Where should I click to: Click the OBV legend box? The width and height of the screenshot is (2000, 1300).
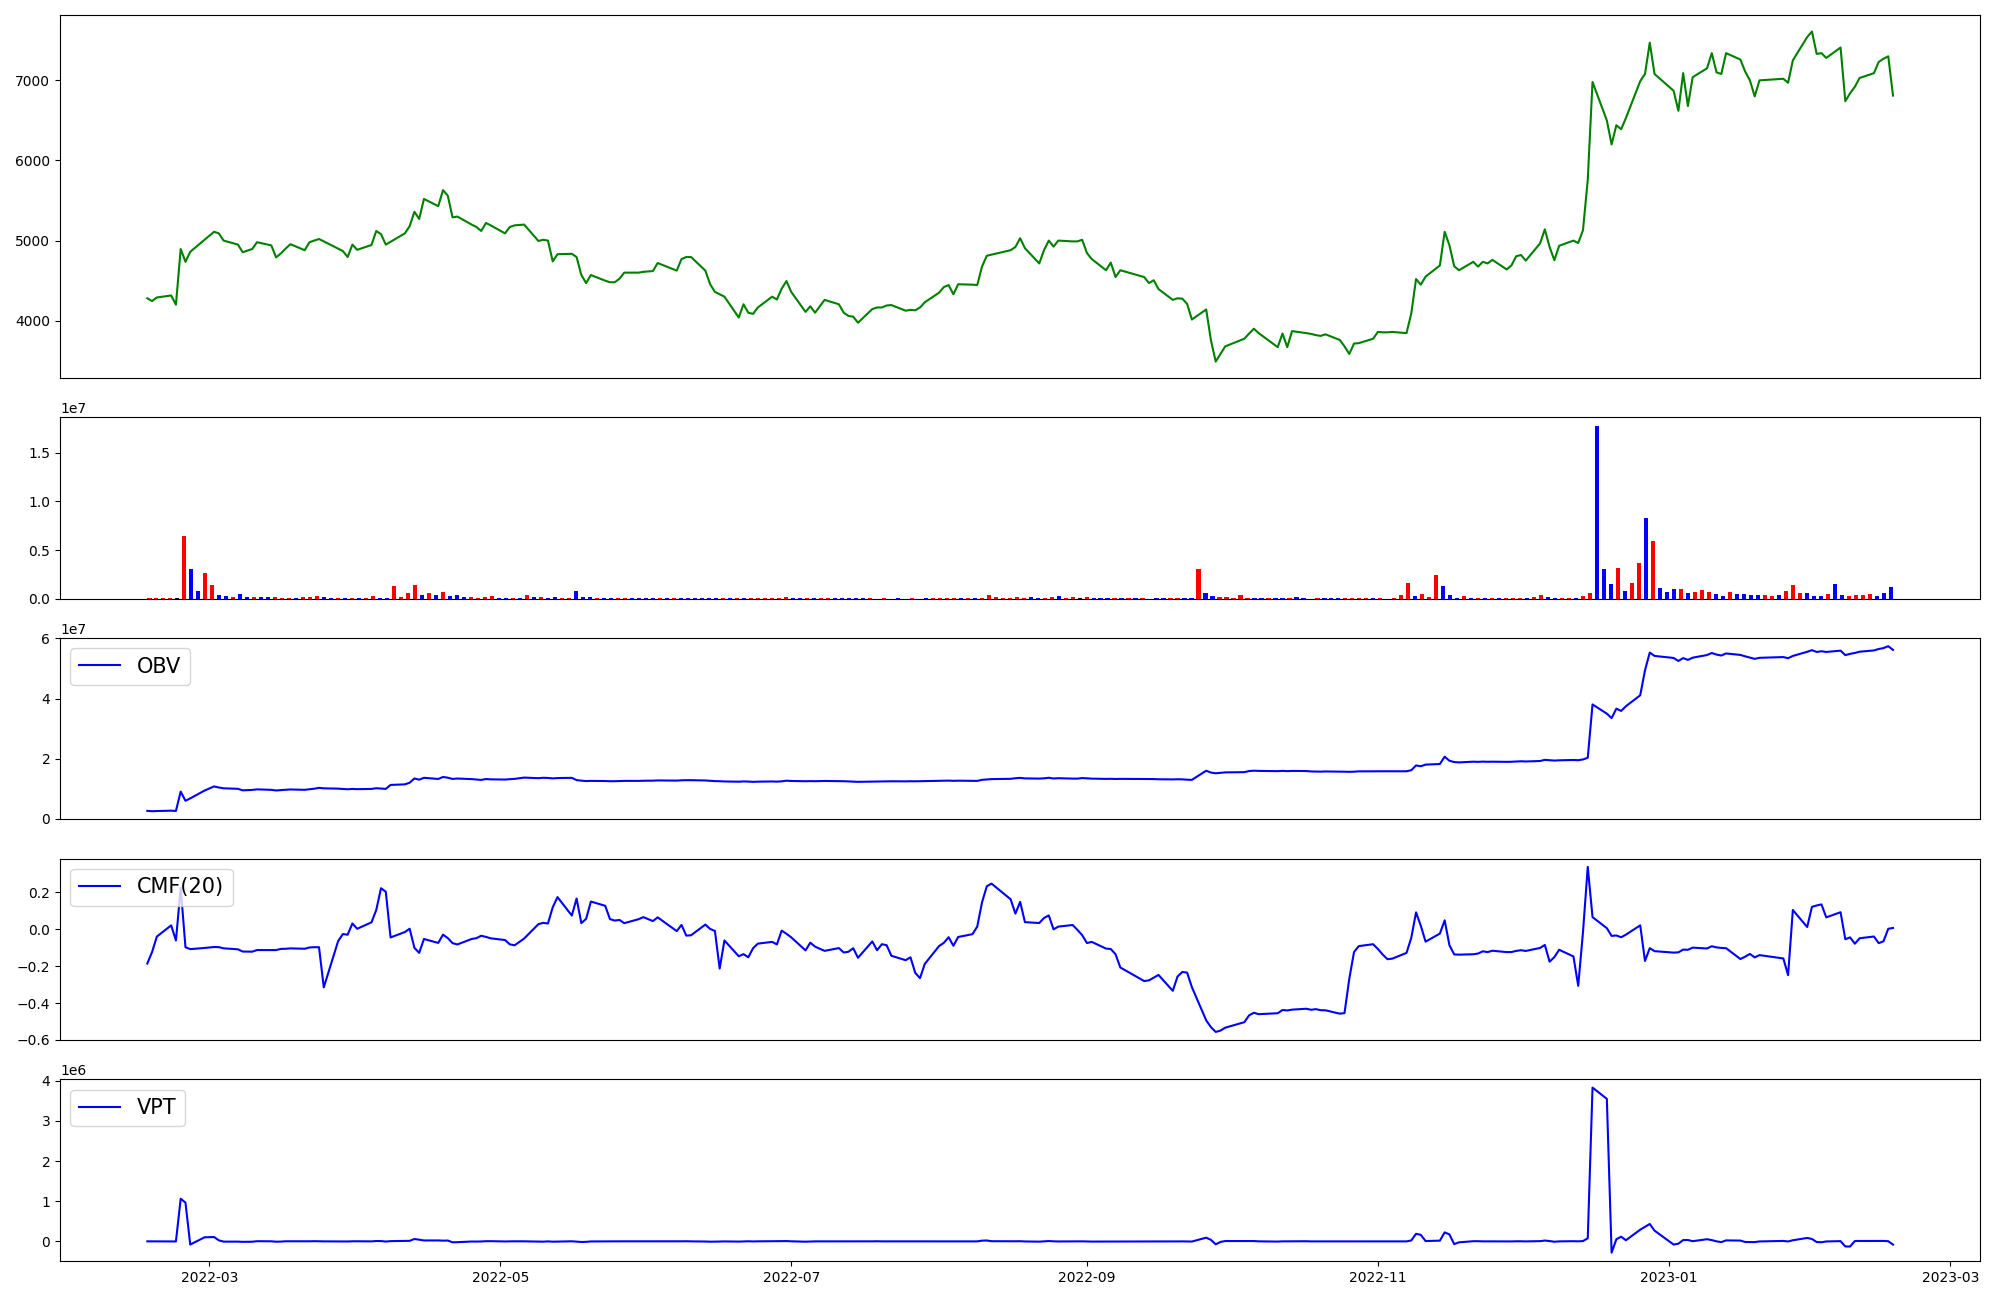[x=130, y=666]
